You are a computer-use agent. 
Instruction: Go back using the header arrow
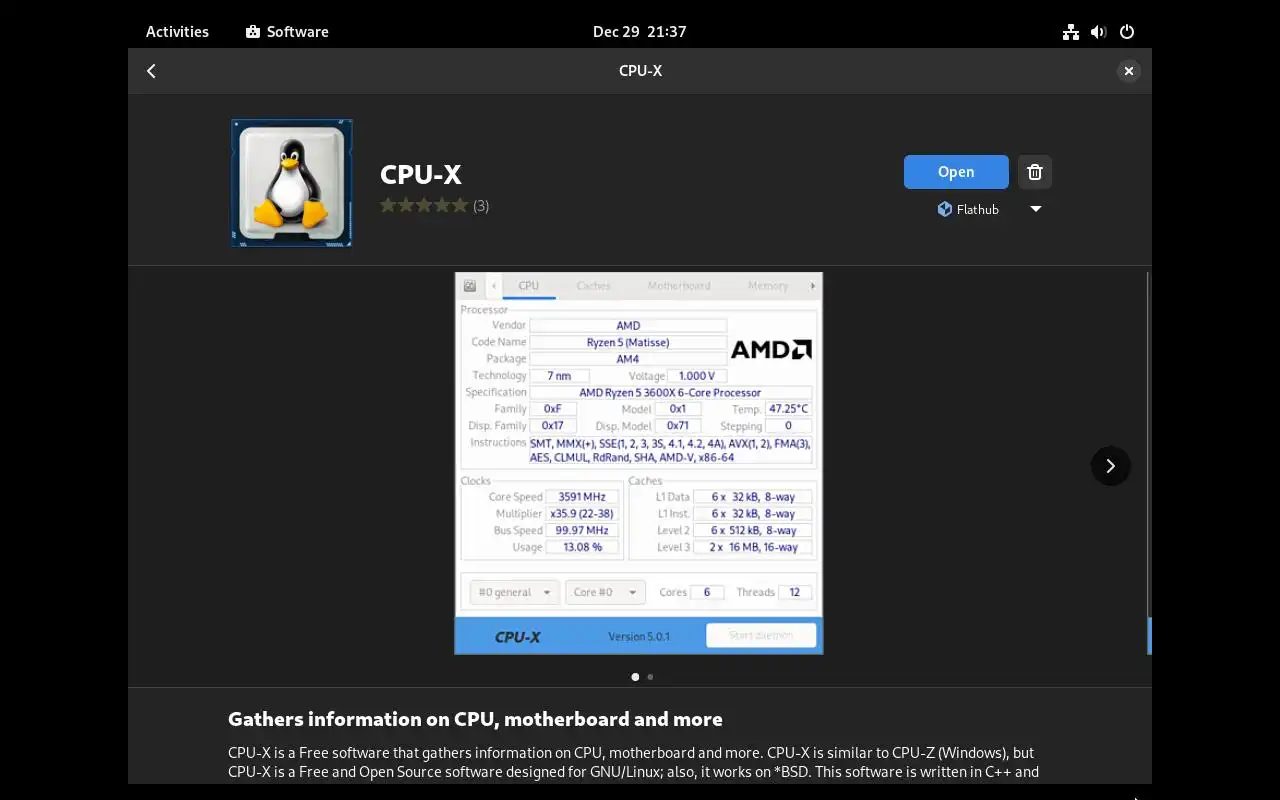point(151,71)
